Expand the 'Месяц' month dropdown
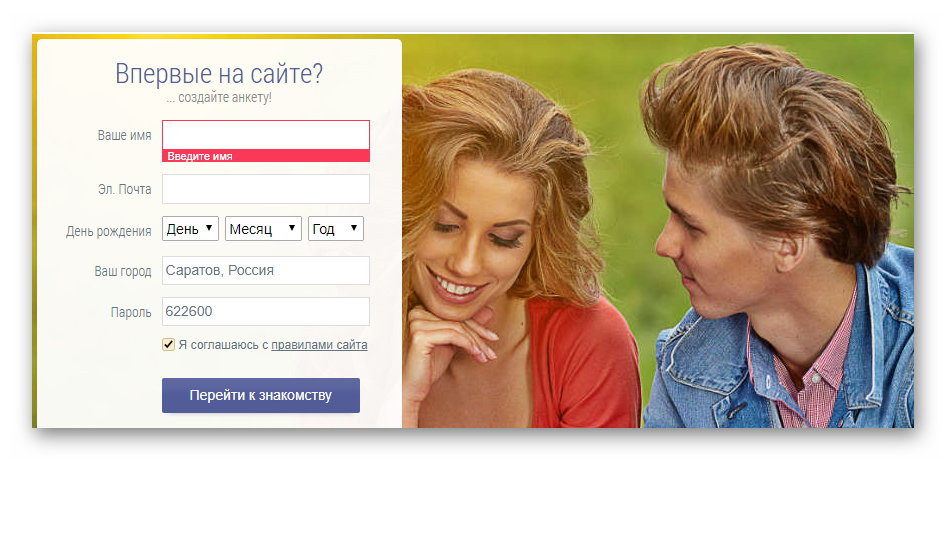 click(x=263, y=229)
